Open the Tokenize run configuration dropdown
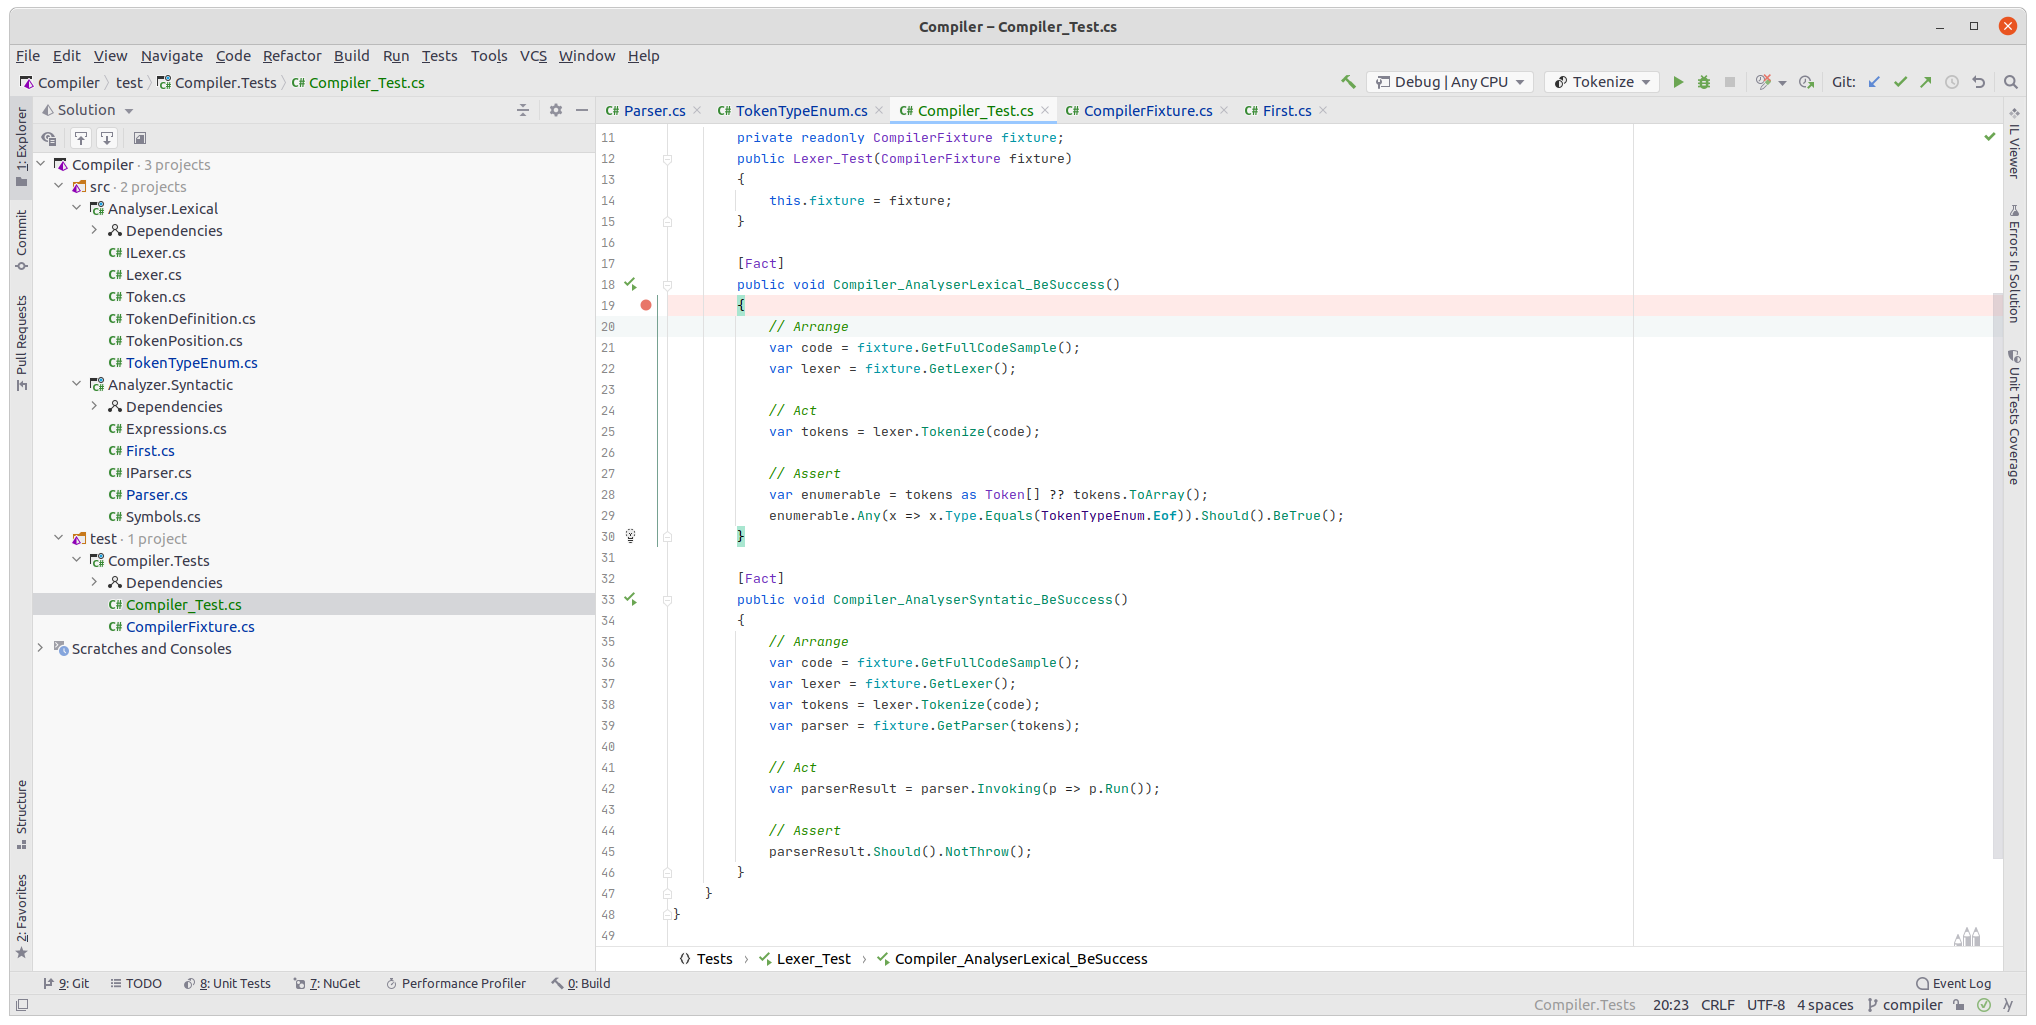Image resolution: width=2036 pixels, height=1025 pixels. click(x=1602, y=82)
